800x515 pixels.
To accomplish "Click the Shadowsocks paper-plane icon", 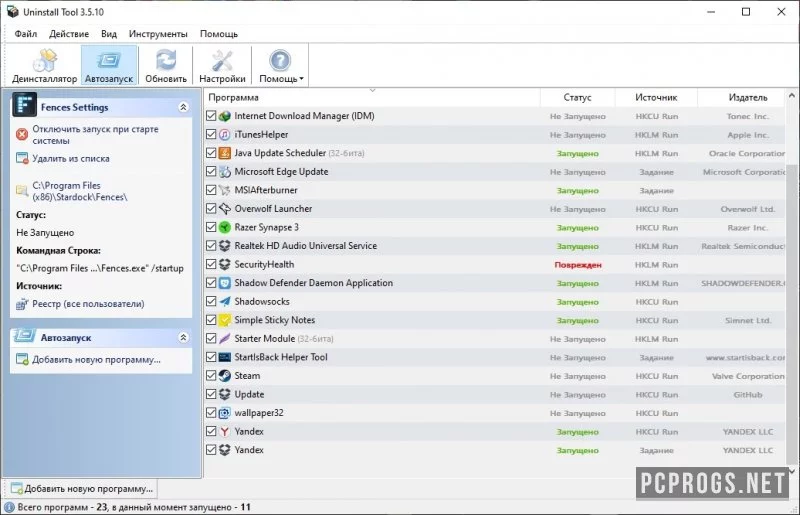I will click(224, 302).
